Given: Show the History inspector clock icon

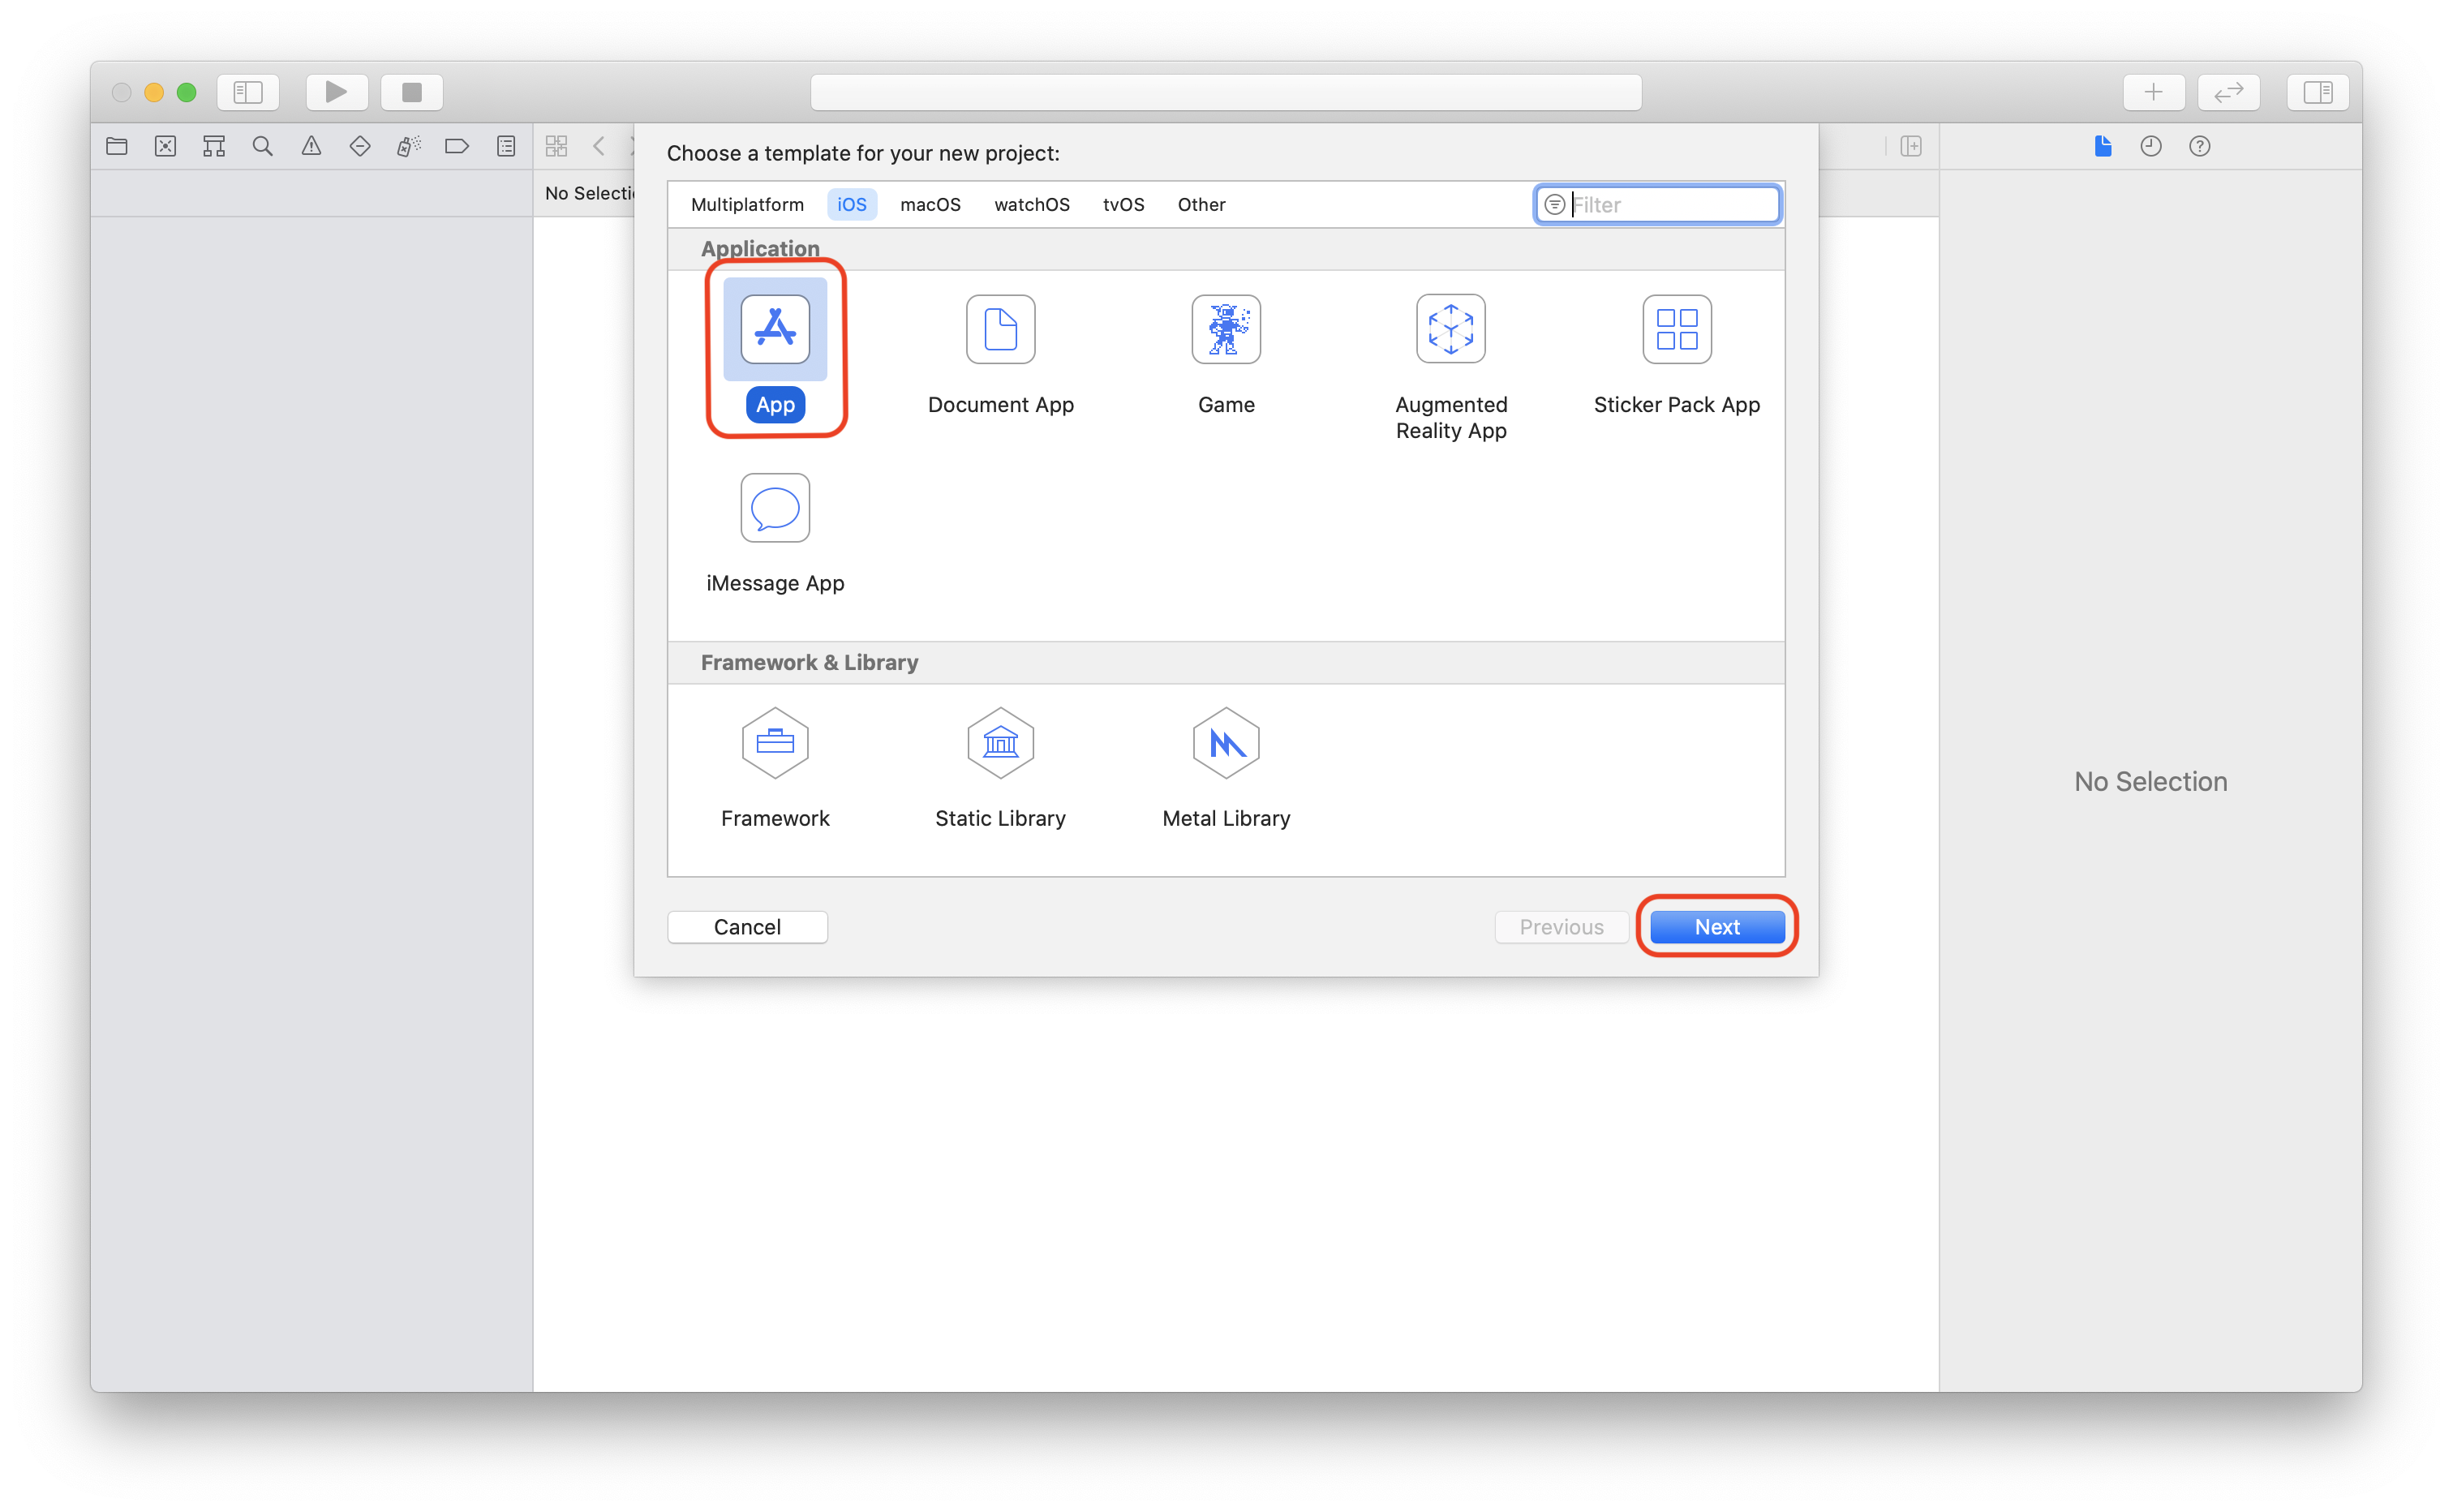Looking at the screenshot, I should 2151,146.
